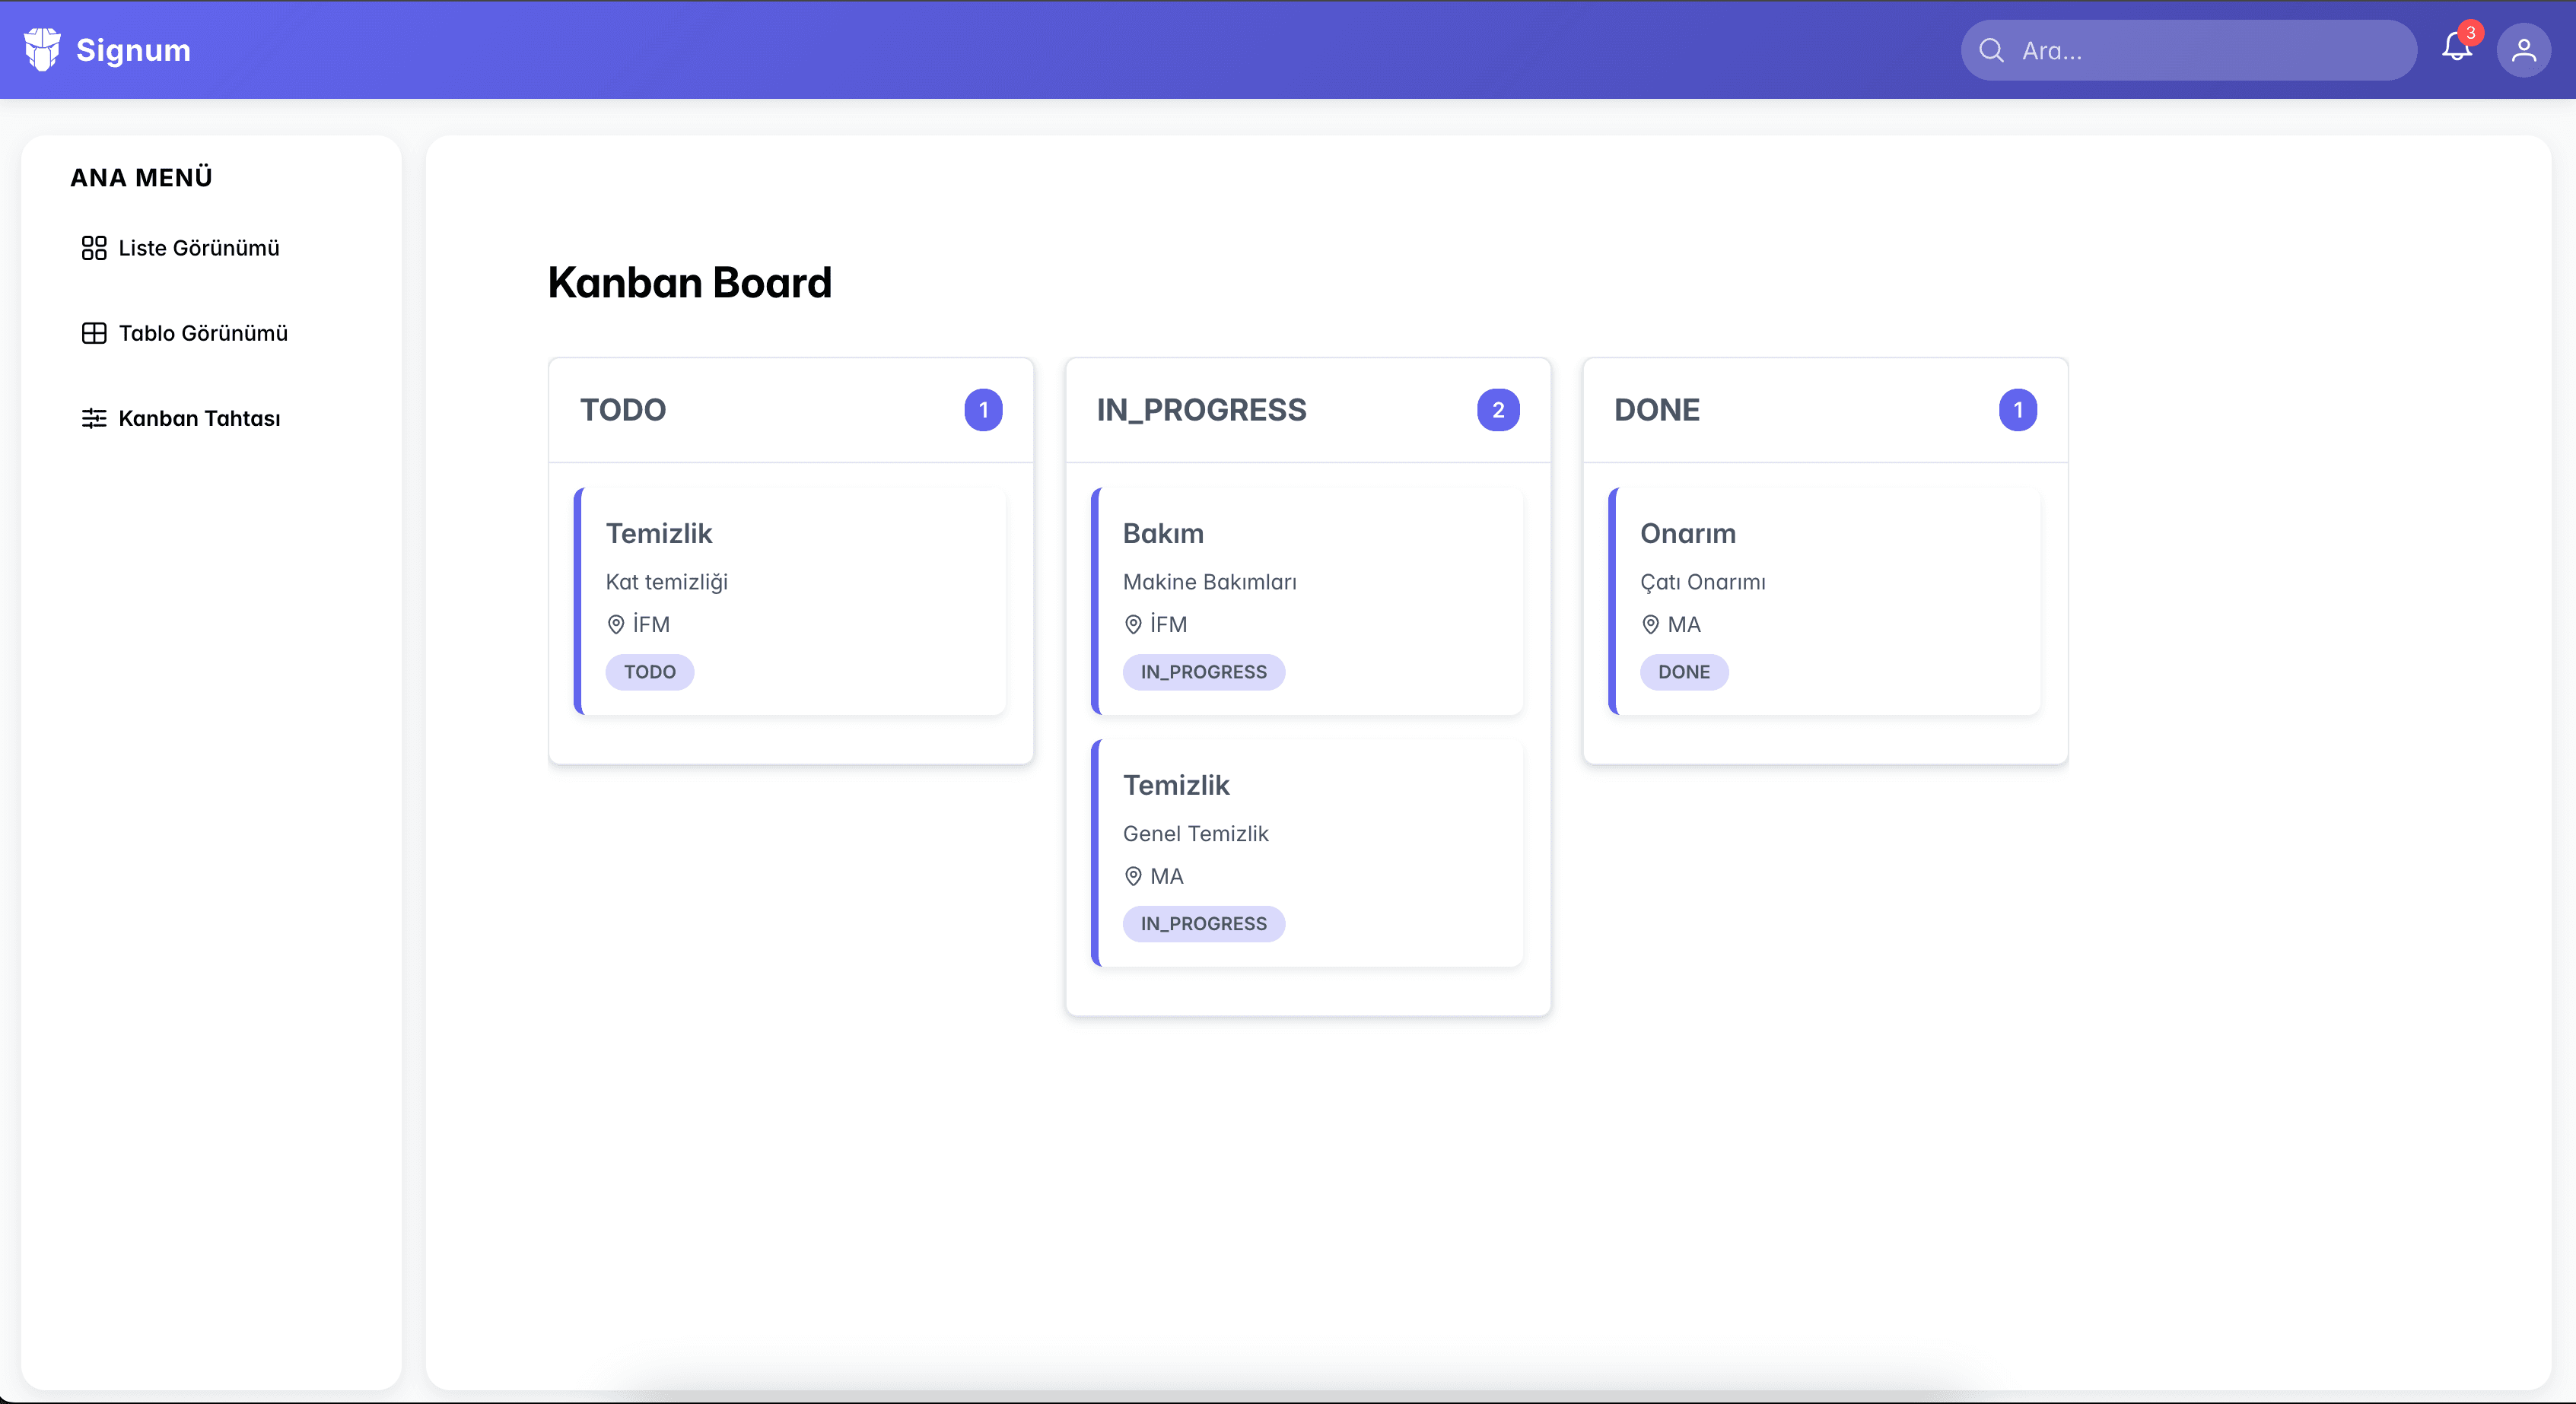Click the location pin on Onarım card
The height and width of the screenshot is (1404, 2576).
1650,624
